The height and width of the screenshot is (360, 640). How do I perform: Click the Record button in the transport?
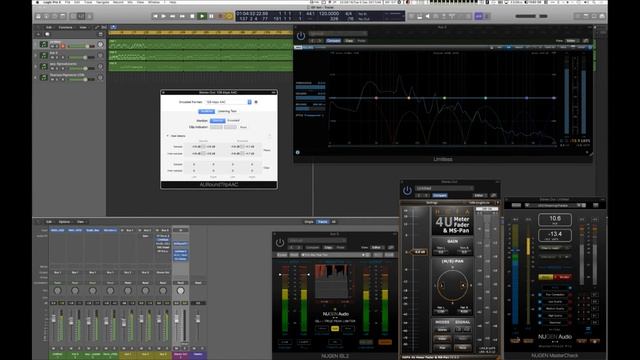221,16
